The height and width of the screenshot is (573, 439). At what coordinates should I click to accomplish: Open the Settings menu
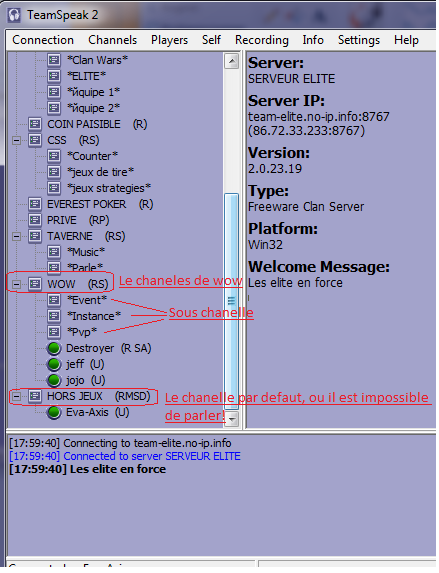(x=359, y=40)
